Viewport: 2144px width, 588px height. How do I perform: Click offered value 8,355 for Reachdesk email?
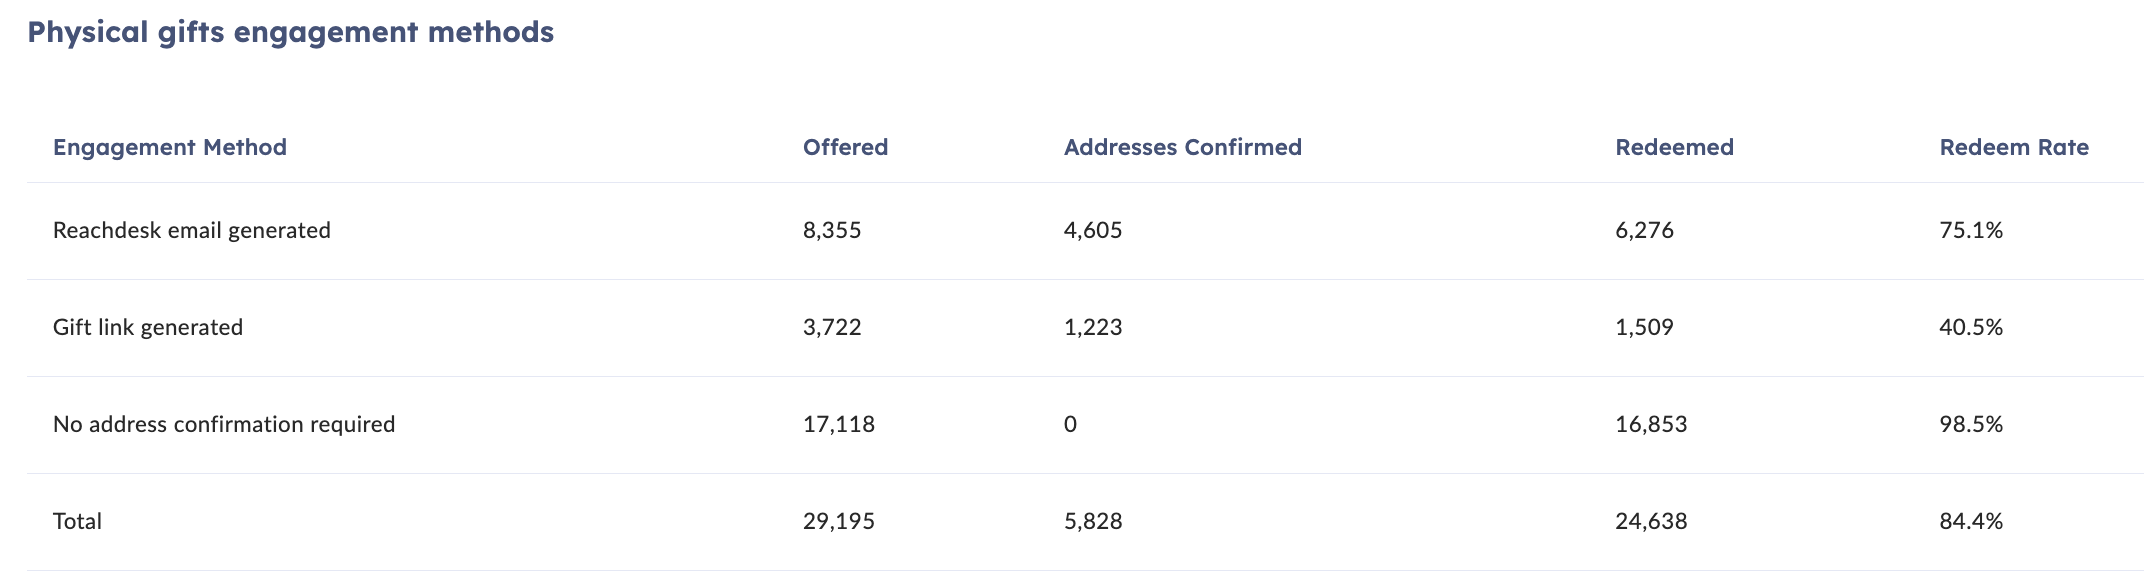point(832,230)
